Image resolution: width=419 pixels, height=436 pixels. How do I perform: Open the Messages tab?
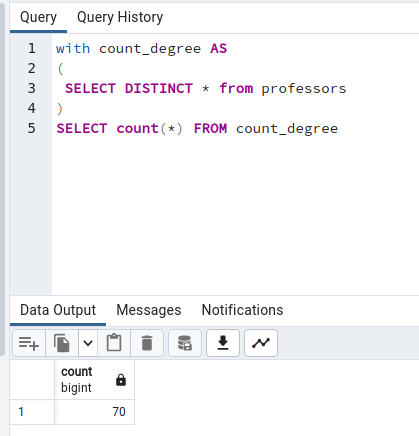tap(149, 310)
